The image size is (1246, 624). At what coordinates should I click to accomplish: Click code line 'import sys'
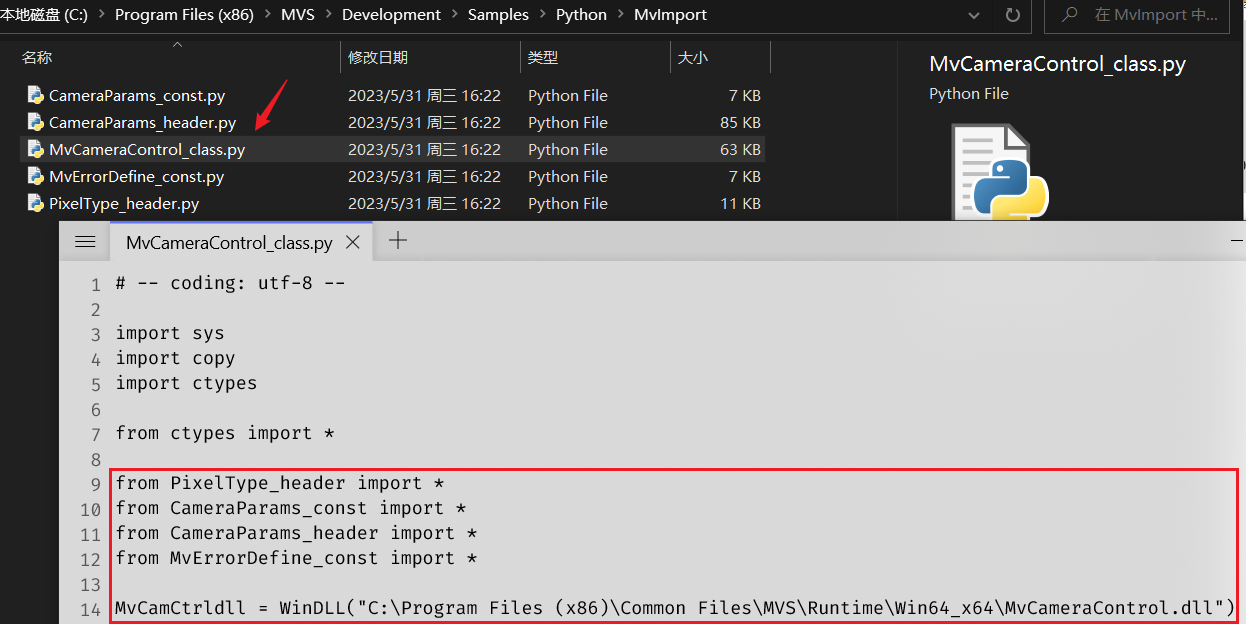(x=170, y=333)
